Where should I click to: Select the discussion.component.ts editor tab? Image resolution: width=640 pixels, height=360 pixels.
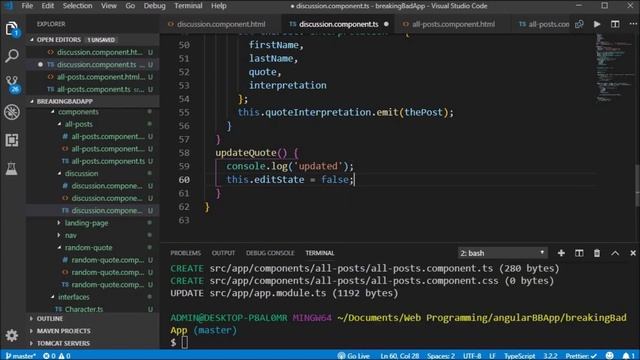338,24
